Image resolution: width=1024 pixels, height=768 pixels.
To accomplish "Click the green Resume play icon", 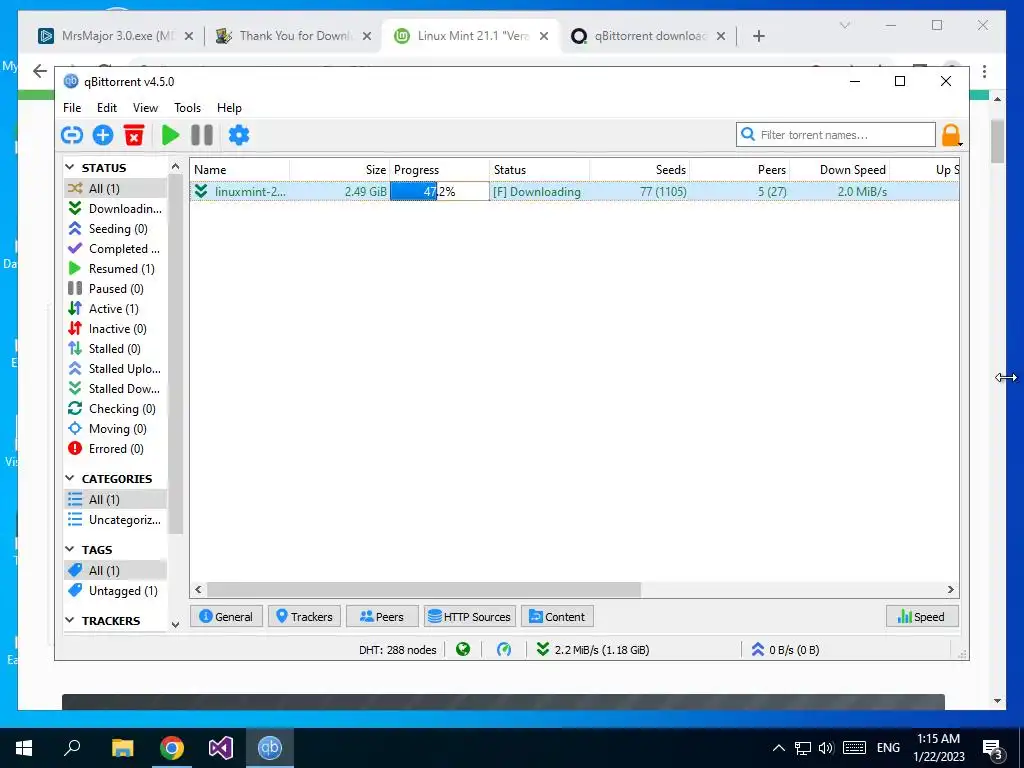I will [x=170, y=135].
